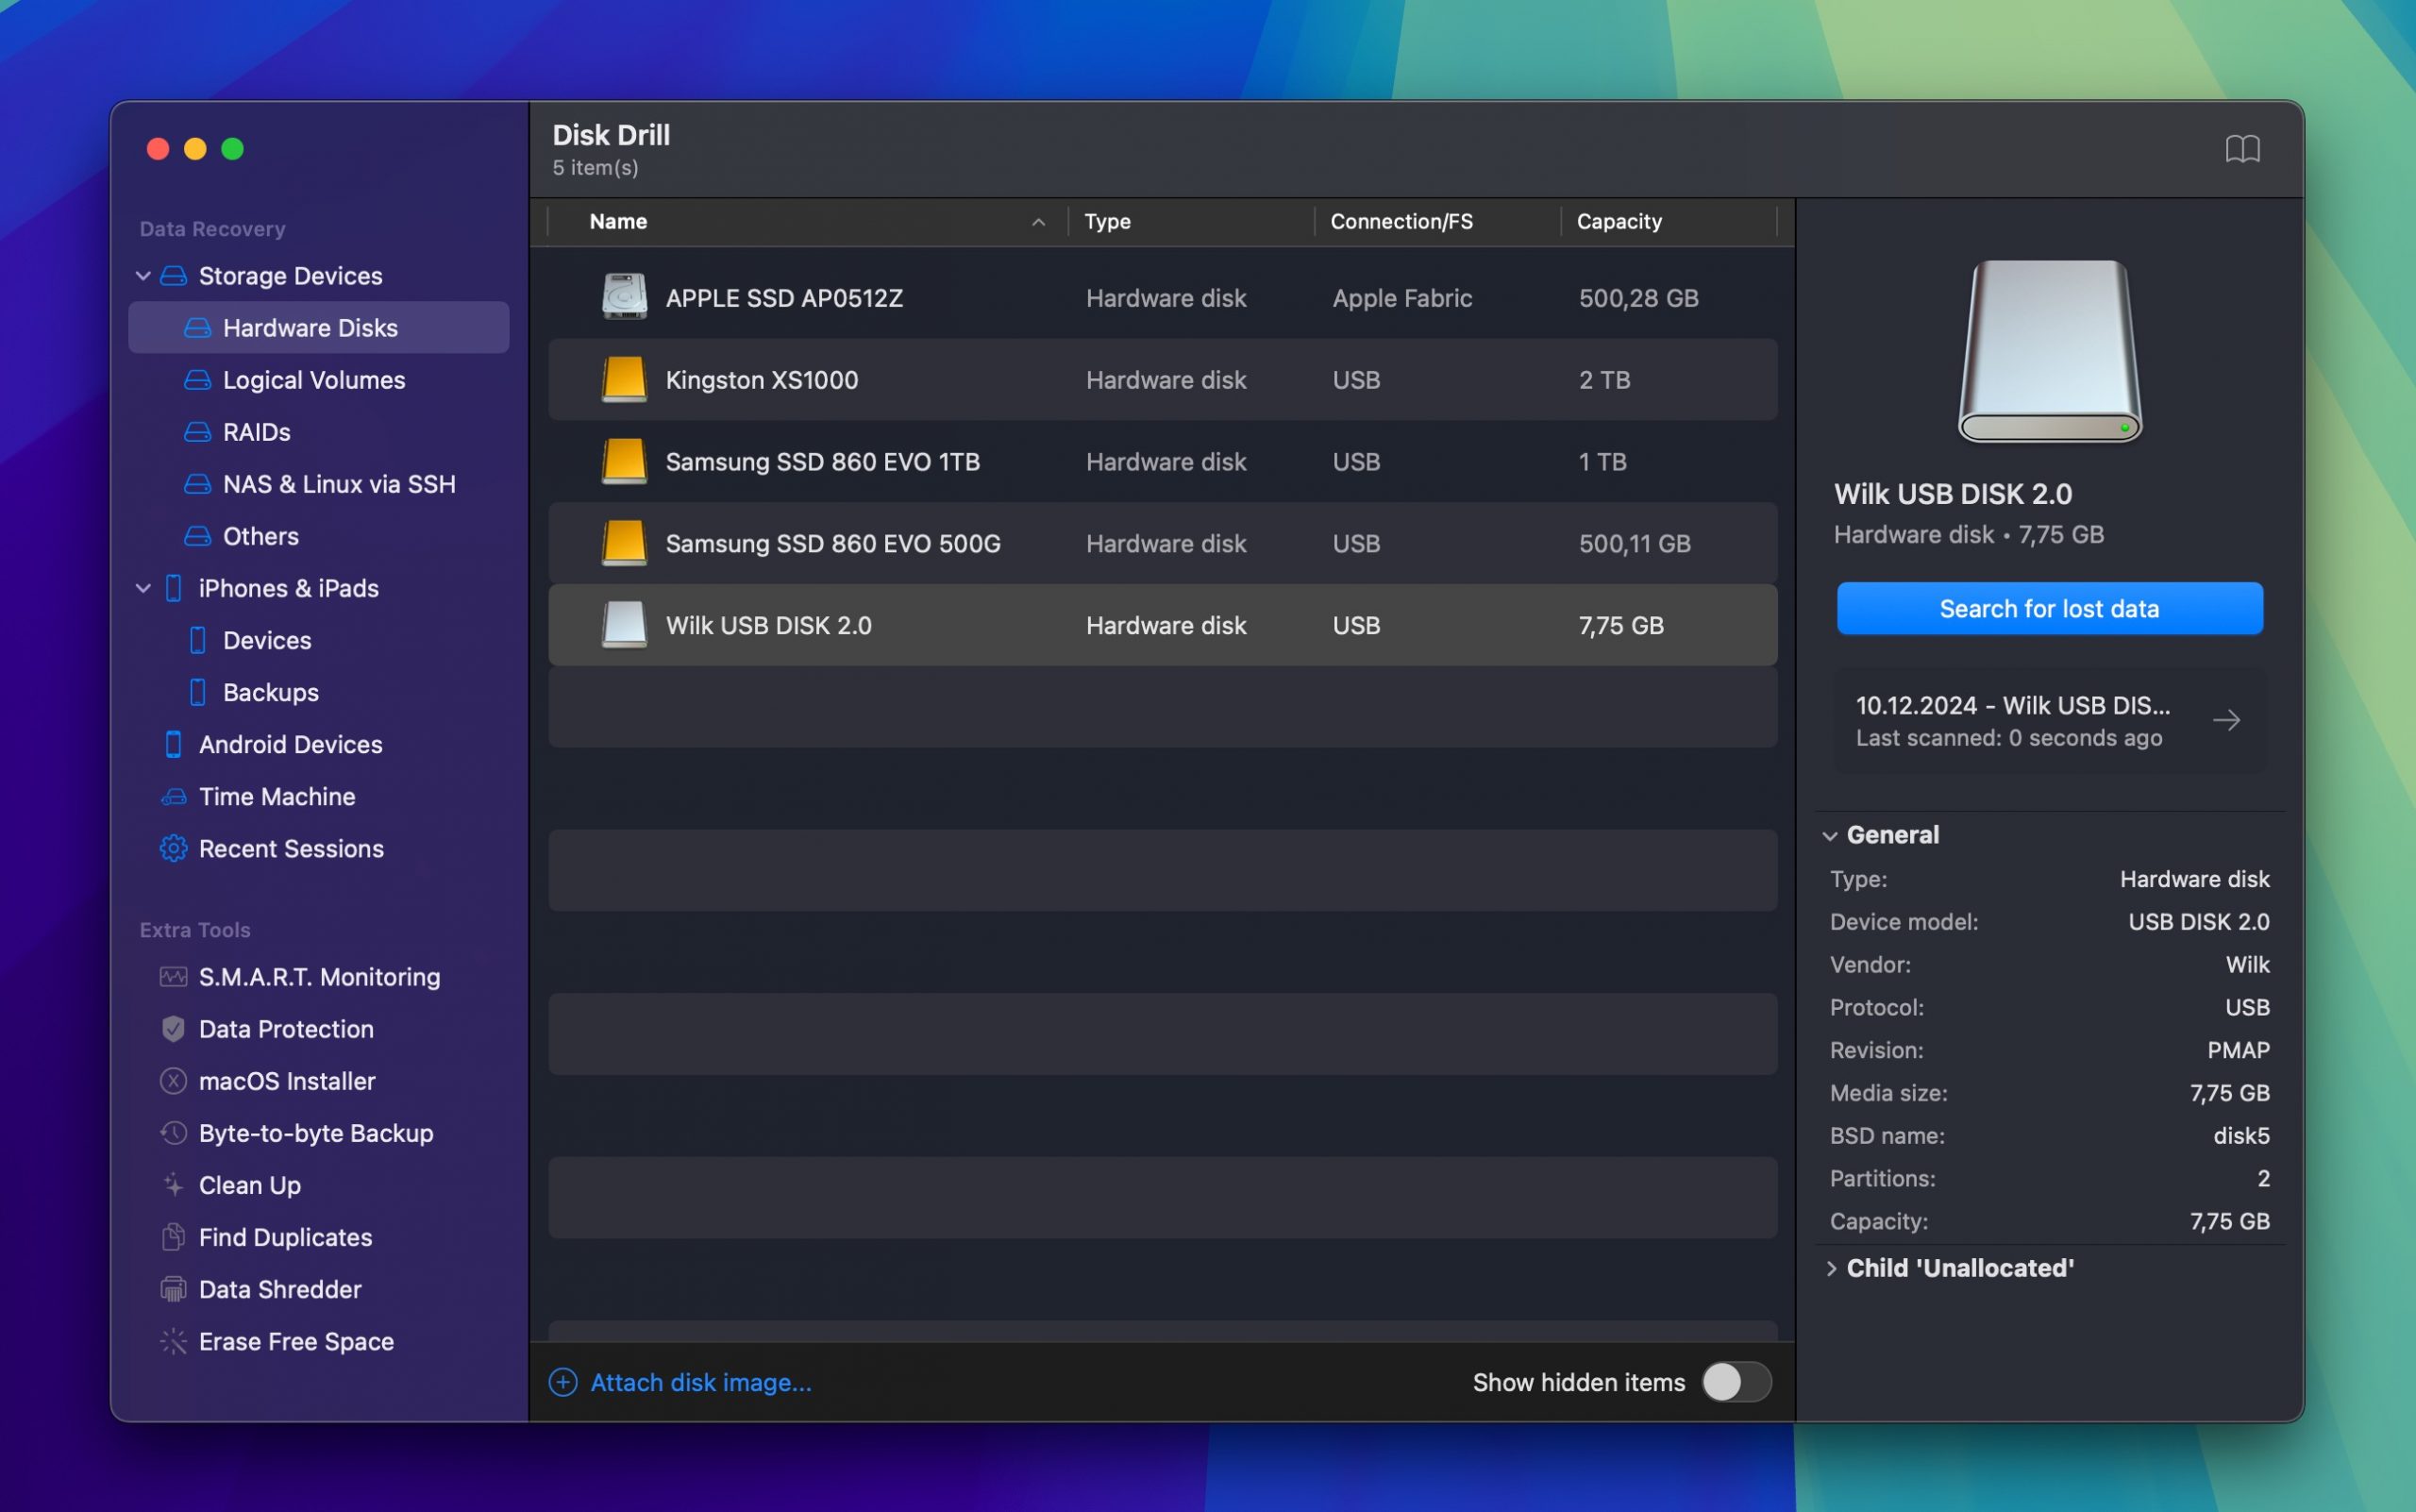This screenshot has height=1512, width=2416.
Task: Select the APPLE SSD AP0512Z name
Action: (x=784, y=298)
